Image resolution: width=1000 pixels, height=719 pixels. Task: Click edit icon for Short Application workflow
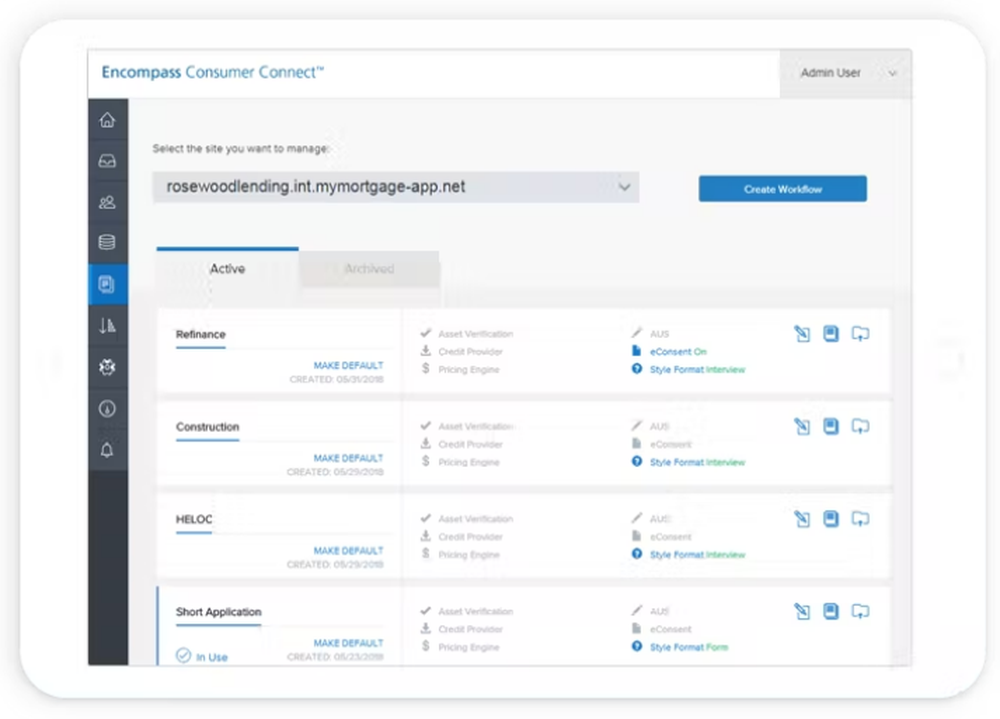(802, 611)
